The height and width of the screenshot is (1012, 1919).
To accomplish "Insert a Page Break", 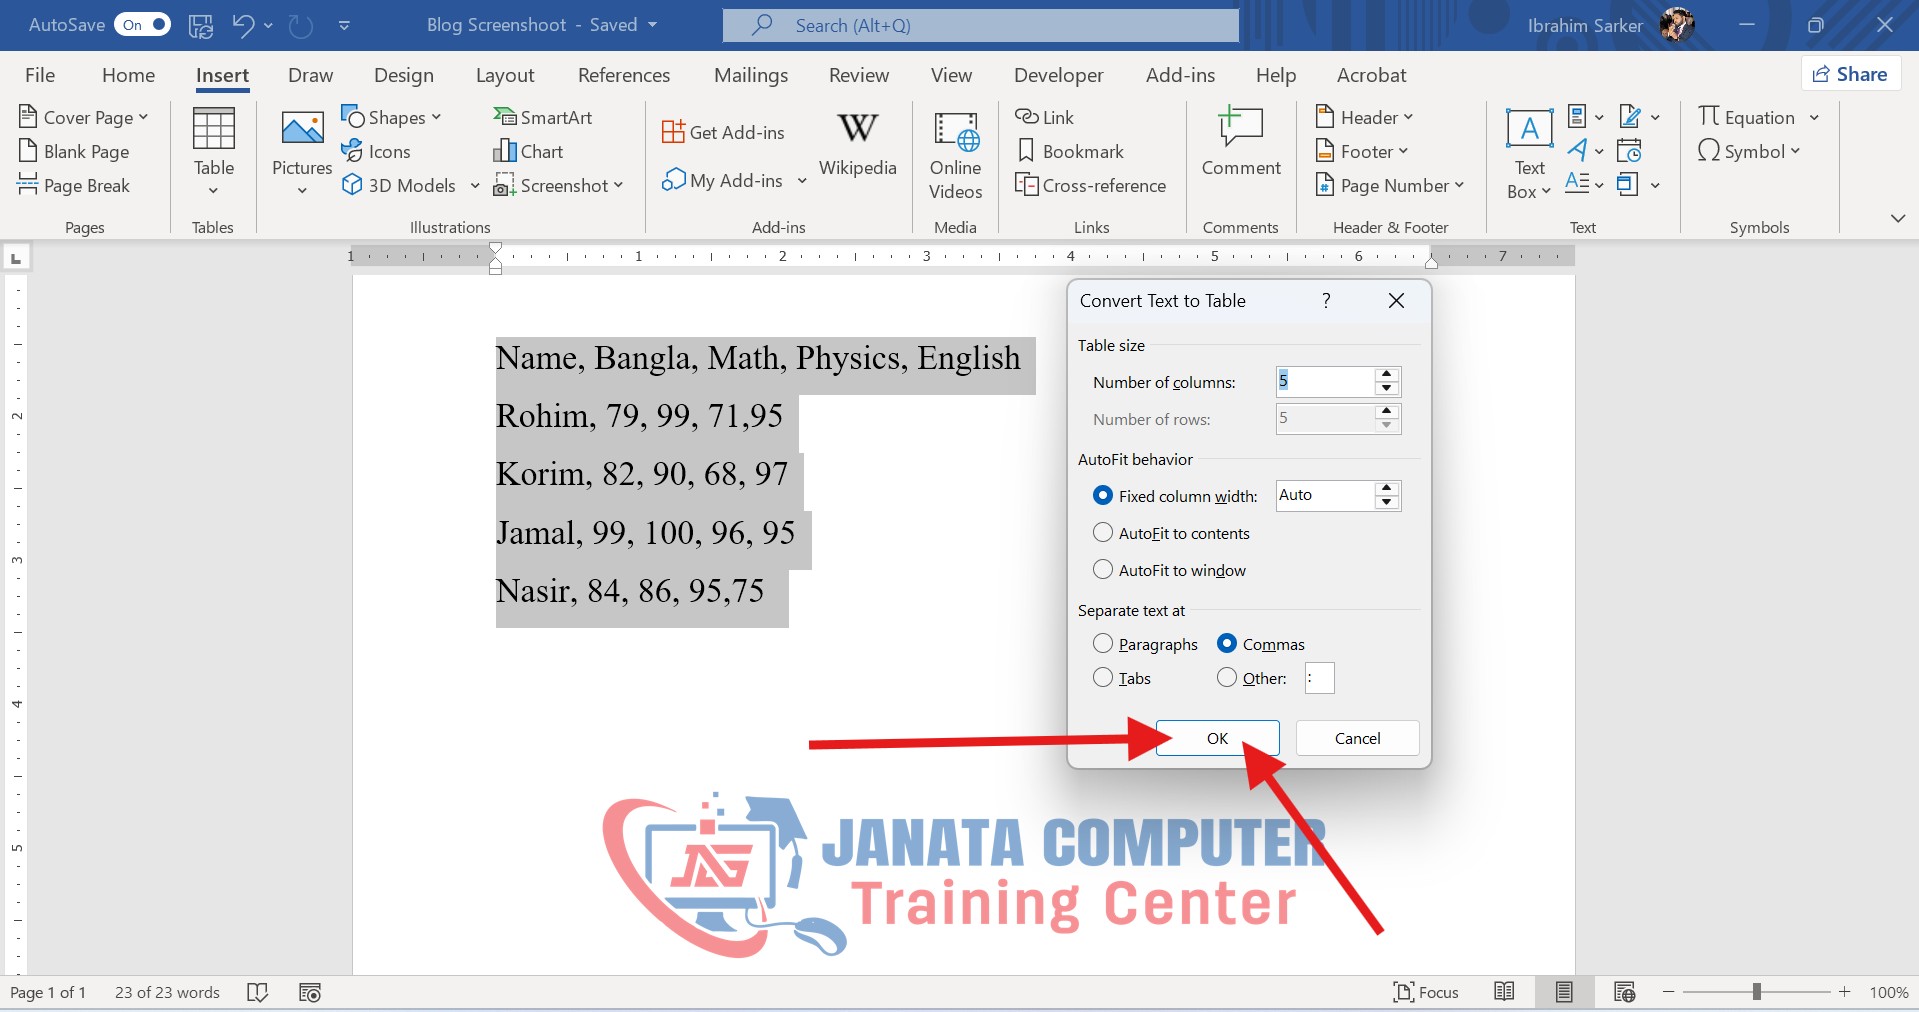I will [x=75, y=185].
